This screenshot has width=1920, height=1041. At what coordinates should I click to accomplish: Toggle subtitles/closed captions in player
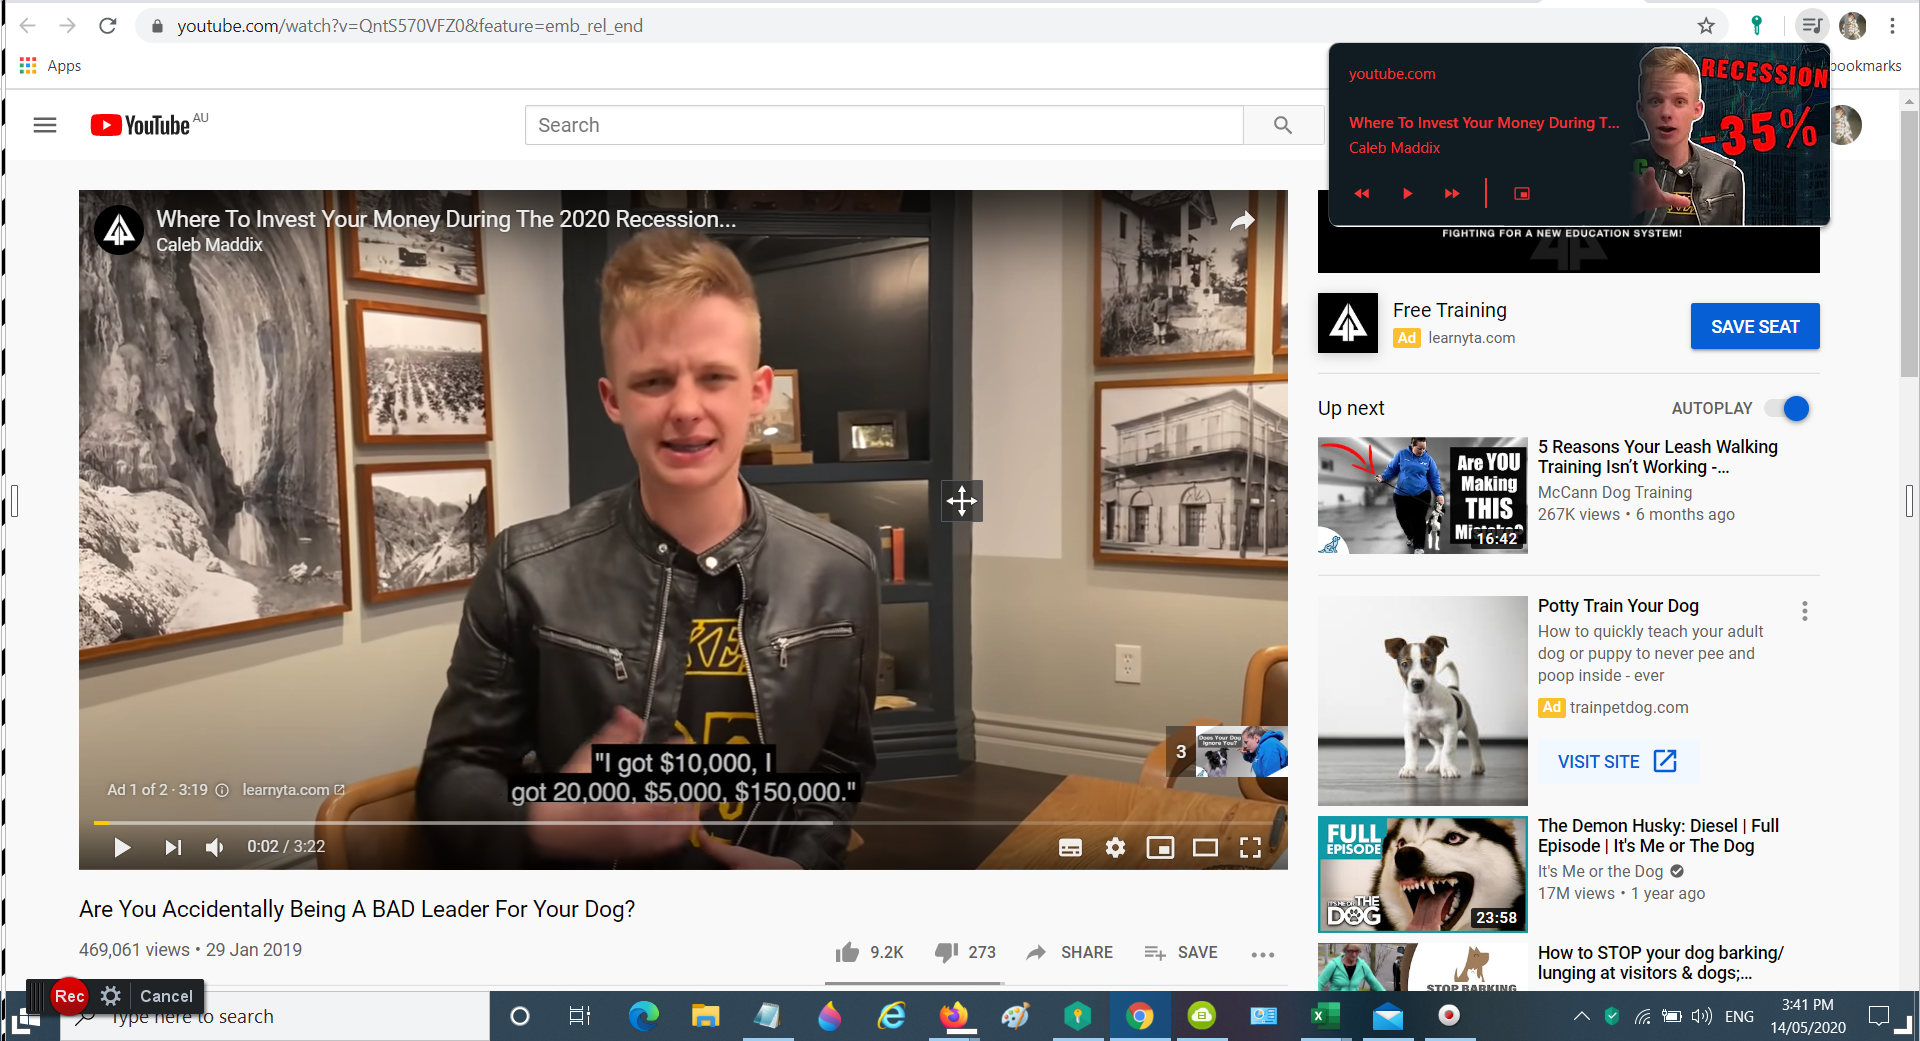[x=1070, y=848]
